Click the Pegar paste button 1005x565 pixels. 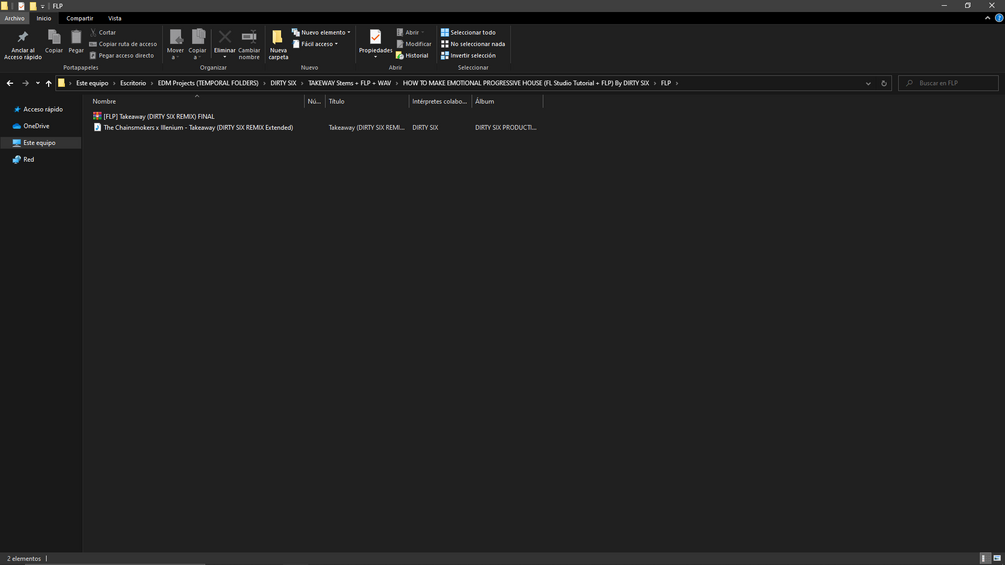pyautogui.click(x=76, y=42)
